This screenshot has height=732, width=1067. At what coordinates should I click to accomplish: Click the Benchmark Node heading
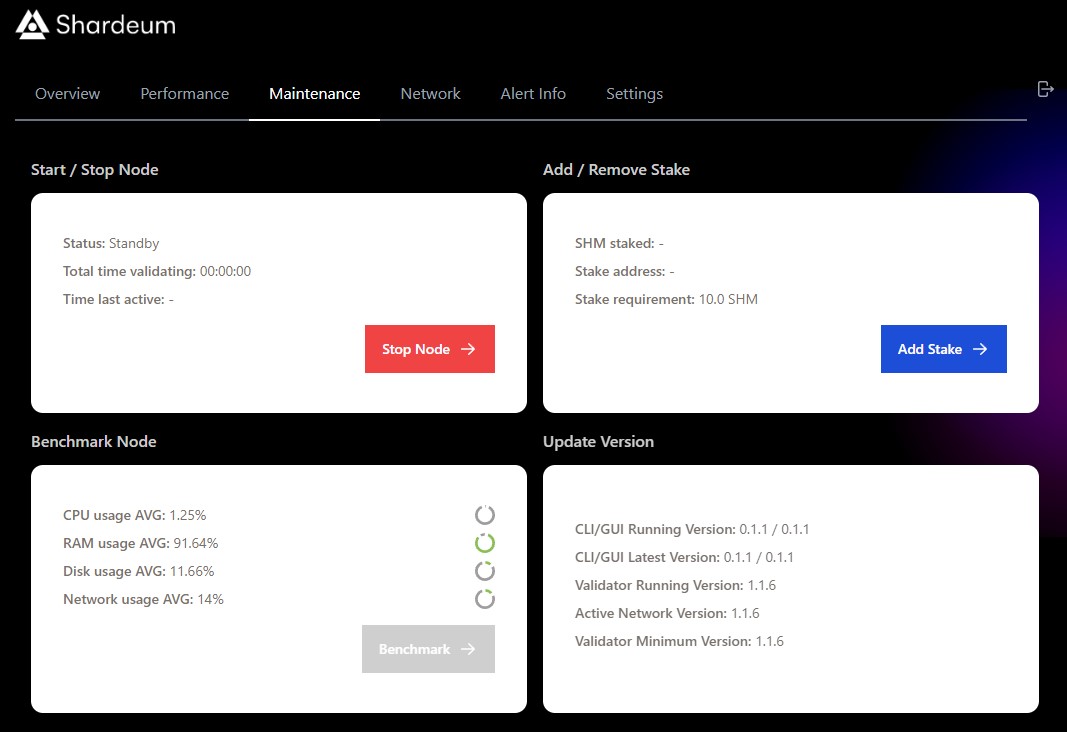pos(93,442)
